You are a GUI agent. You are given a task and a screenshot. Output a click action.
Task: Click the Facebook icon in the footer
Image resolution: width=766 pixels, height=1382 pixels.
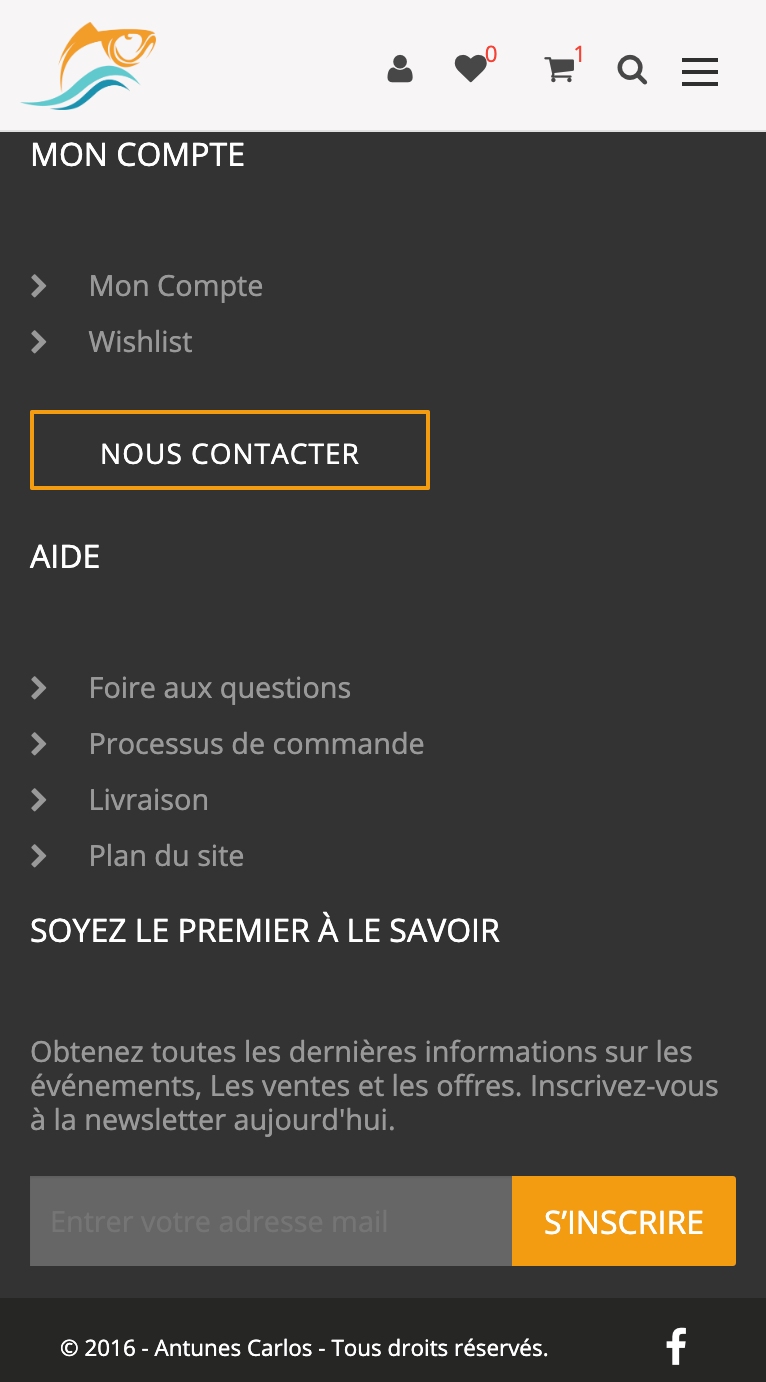tap(676, 1347)
